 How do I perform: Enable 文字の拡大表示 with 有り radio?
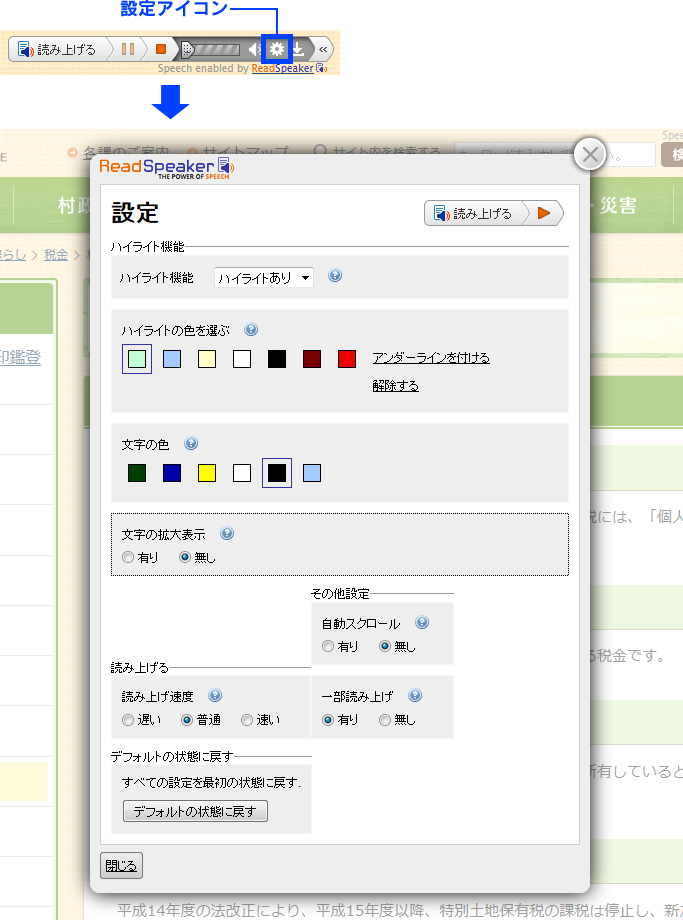[x=128, y=557]
